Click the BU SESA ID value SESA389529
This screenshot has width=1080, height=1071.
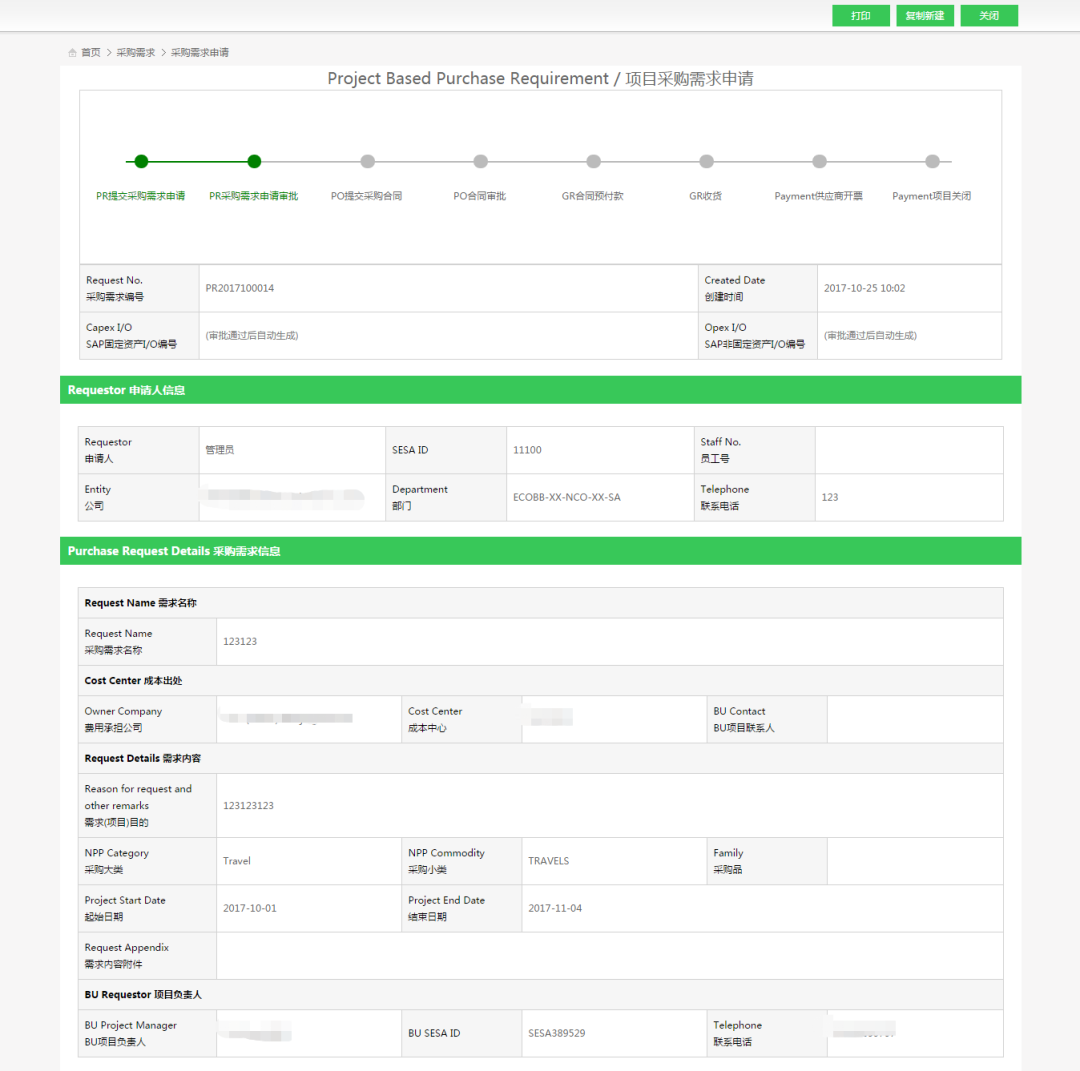click(x=557, y=1033)
